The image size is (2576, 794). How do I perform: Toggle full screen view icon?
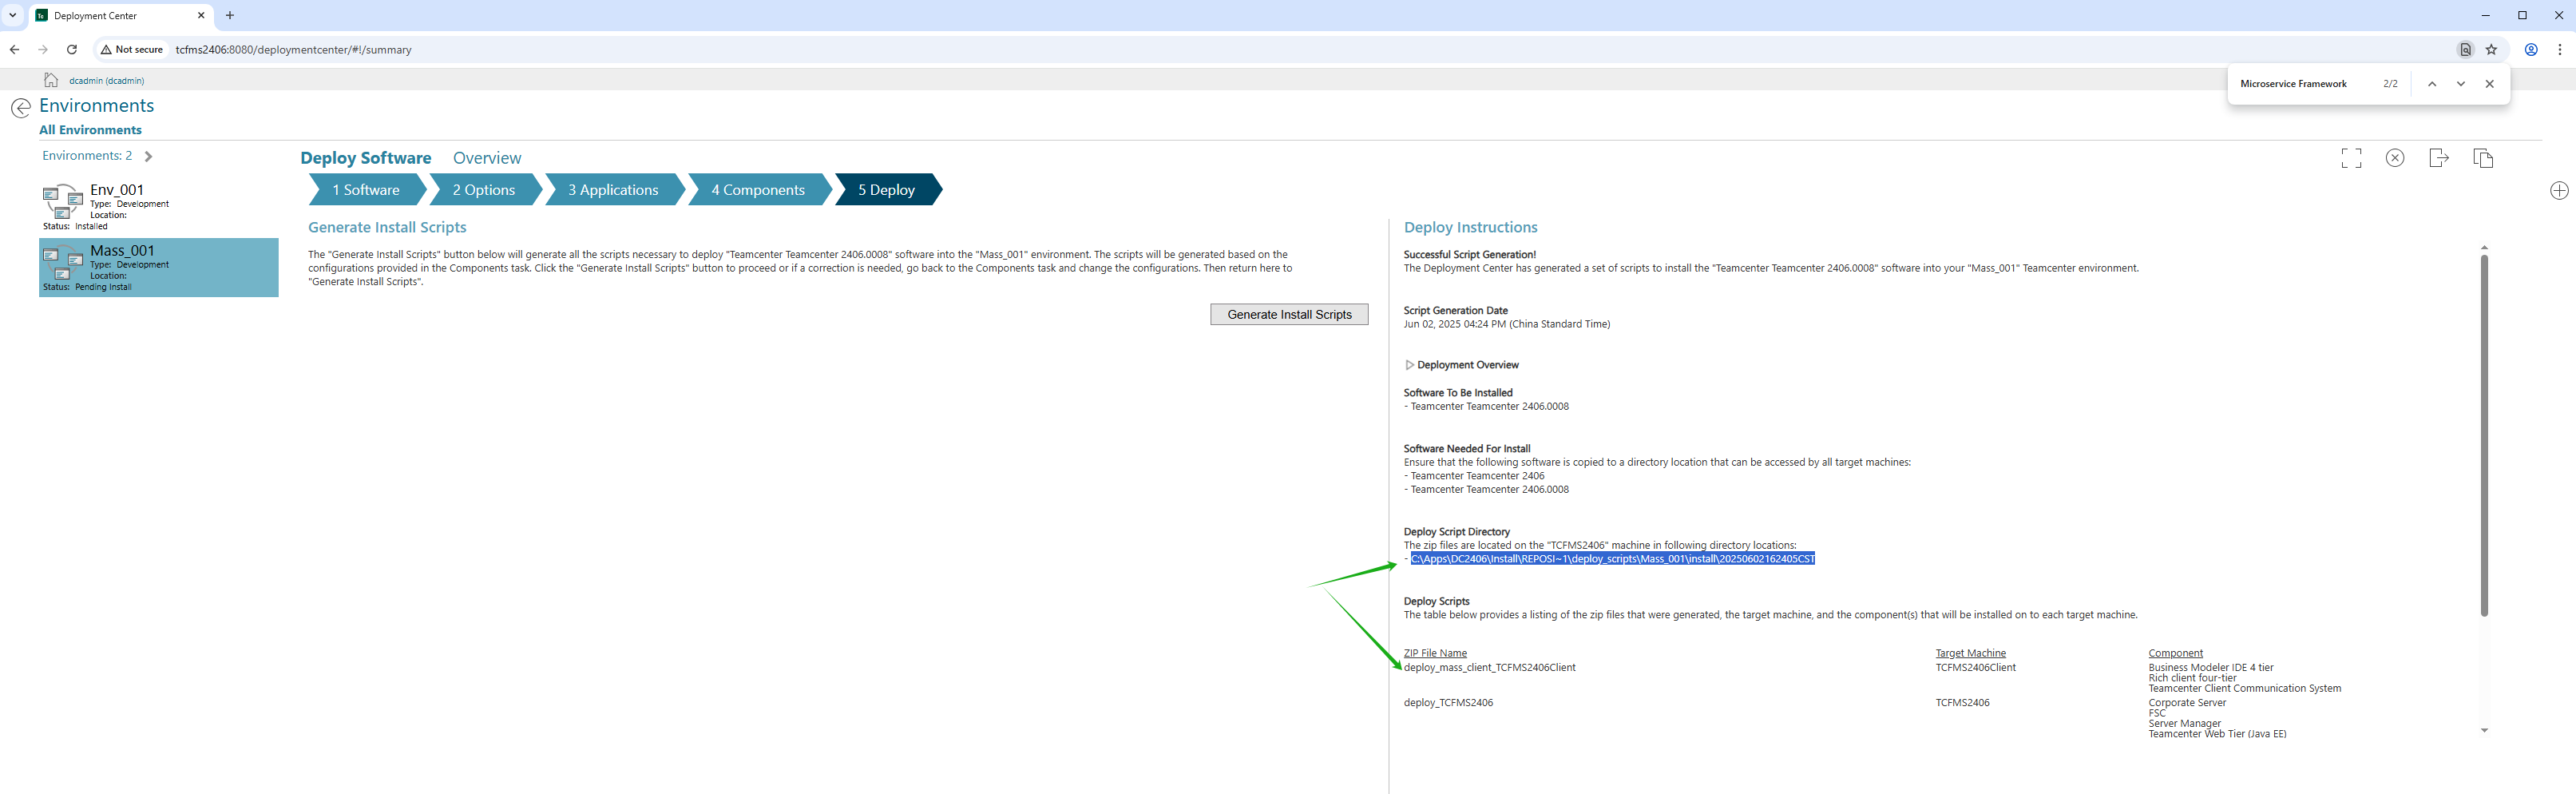point(2351,158)
